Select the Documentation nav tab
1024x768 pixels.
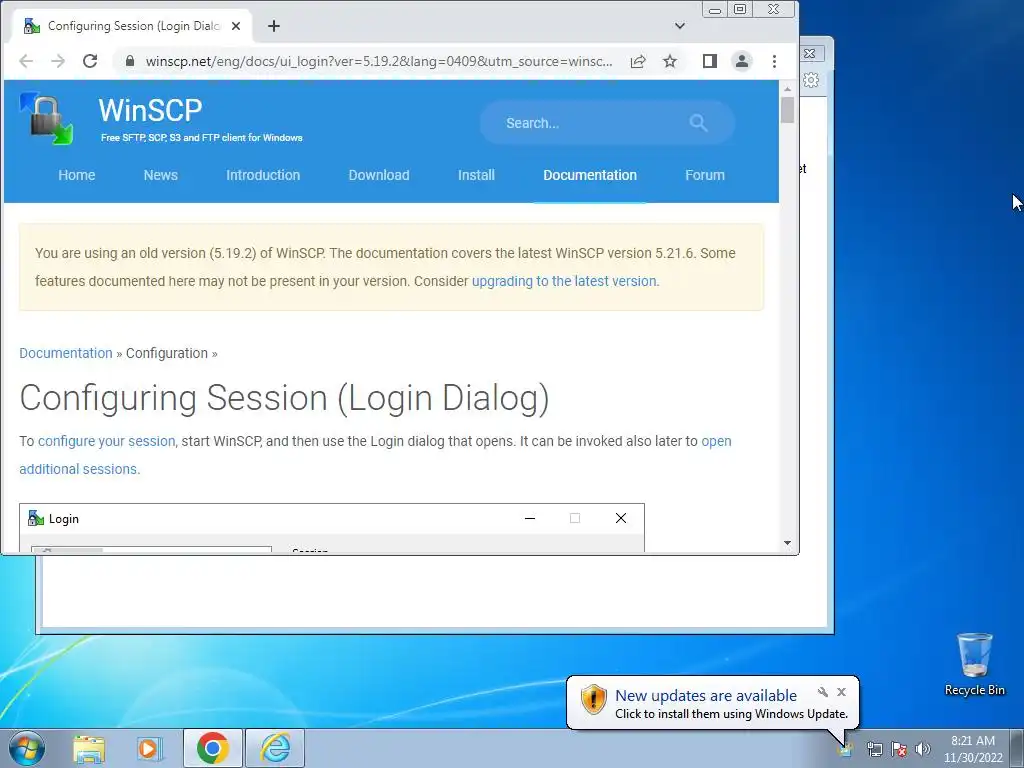pyautogui.click(x=590, y=175)
